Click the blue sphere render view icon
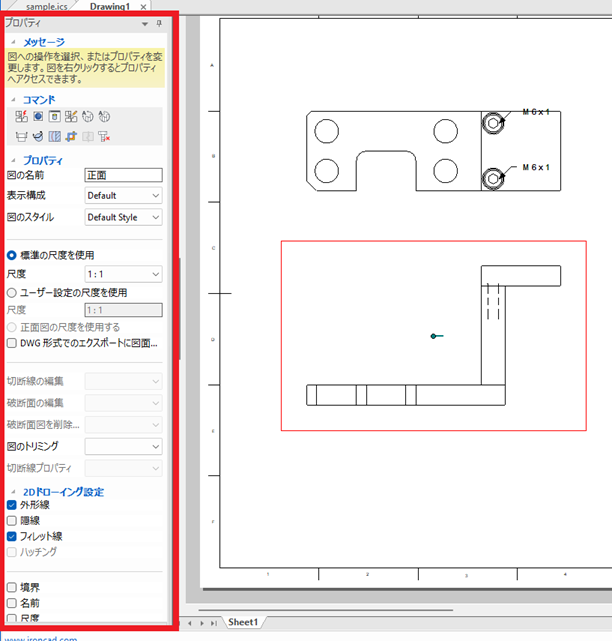Screen dimensions: 612x641 tap(38, 117)
